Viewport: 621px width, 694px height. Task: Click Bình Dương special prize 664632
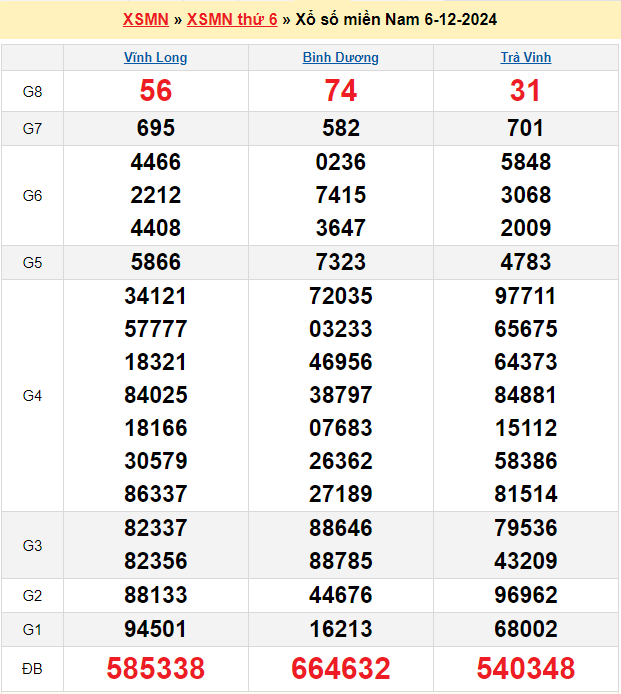coord(340,668)
